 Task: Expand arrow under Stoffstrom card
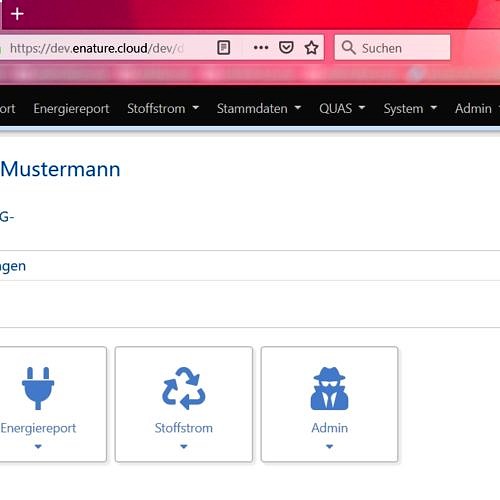click(184, 446)
